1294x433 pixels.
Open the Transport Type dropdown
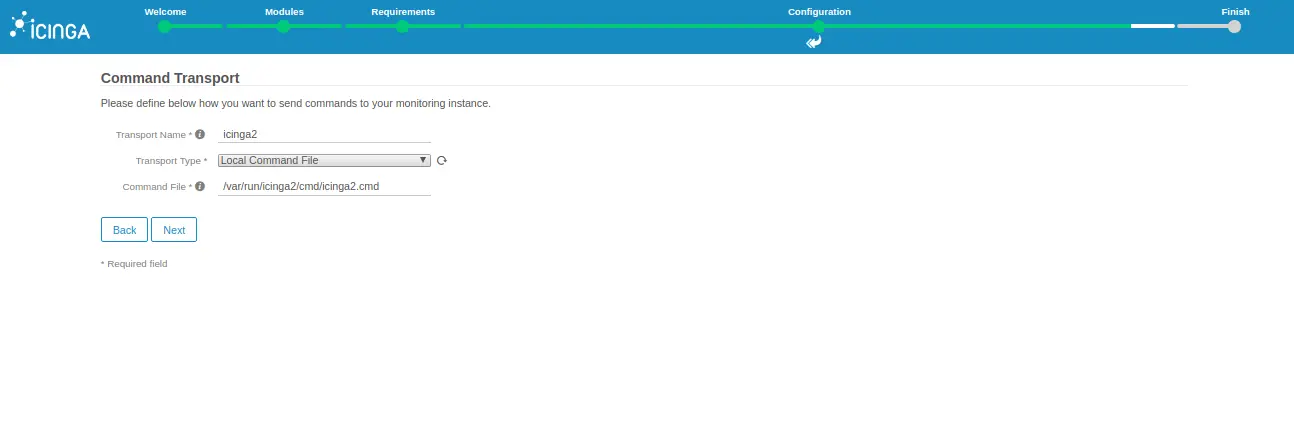pyautogui.click(x=324, y=160)
